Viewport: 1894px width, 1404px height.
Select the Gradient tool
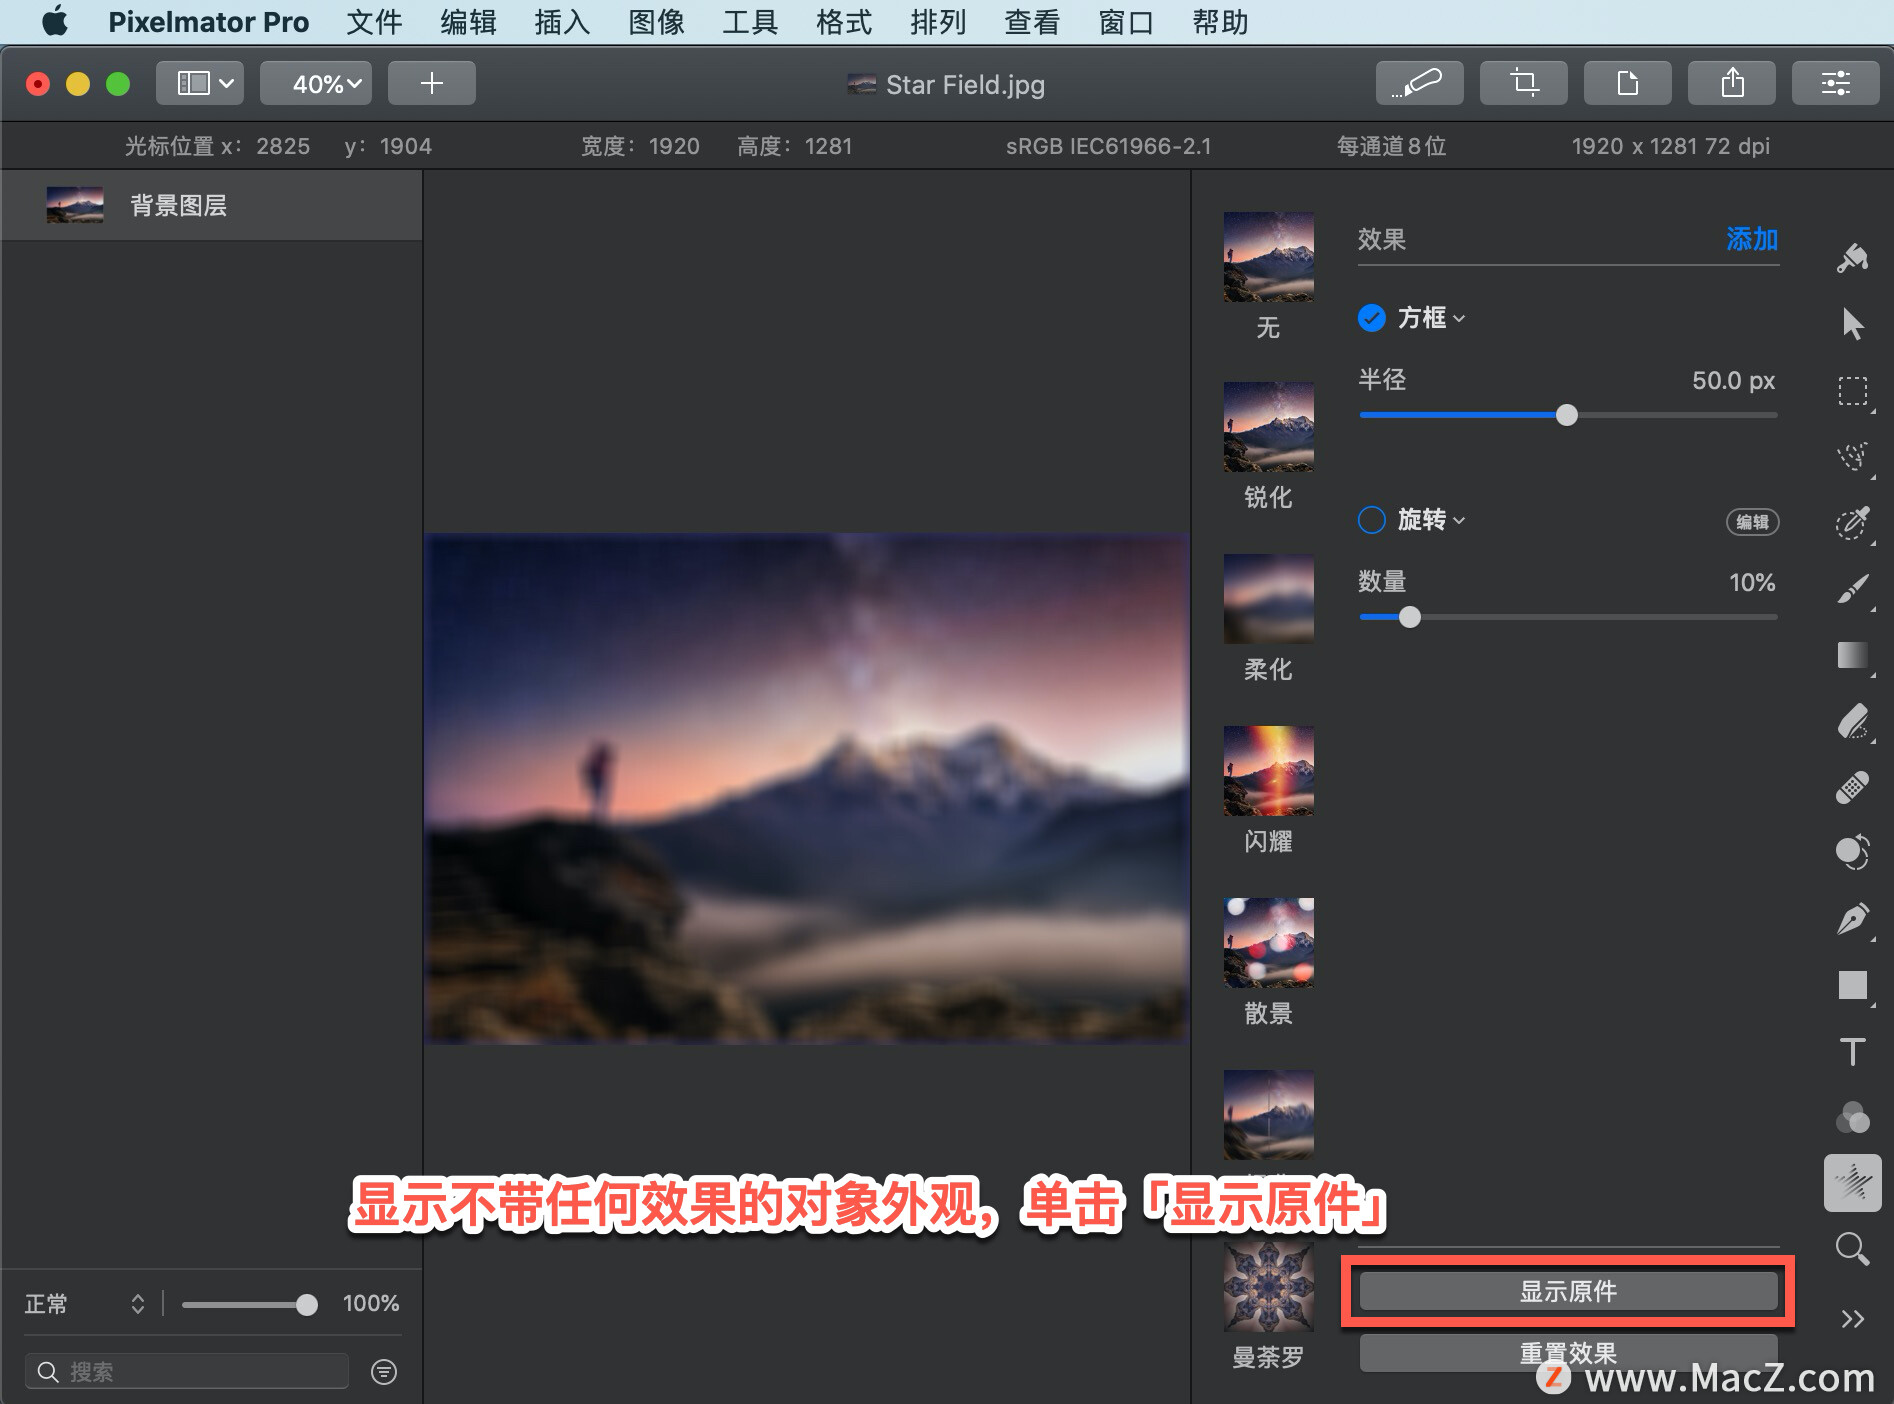pyautogui.click(x=1853, y=655)
